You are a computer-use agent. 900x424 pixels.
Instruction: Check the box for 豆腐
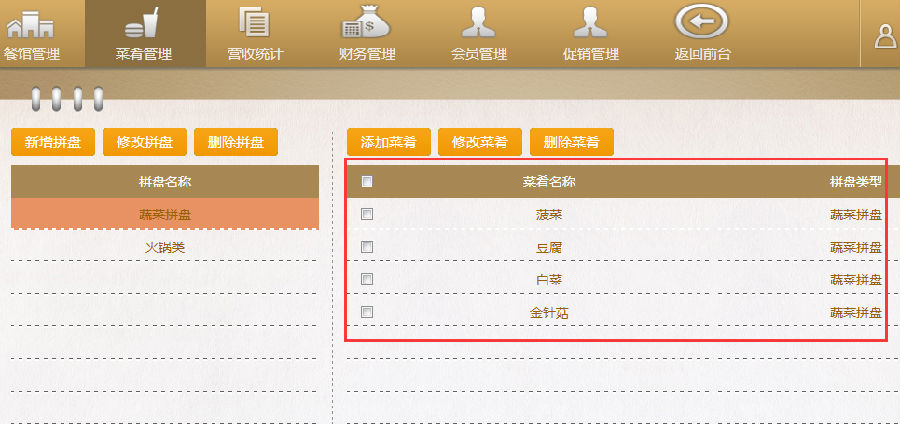367,246
